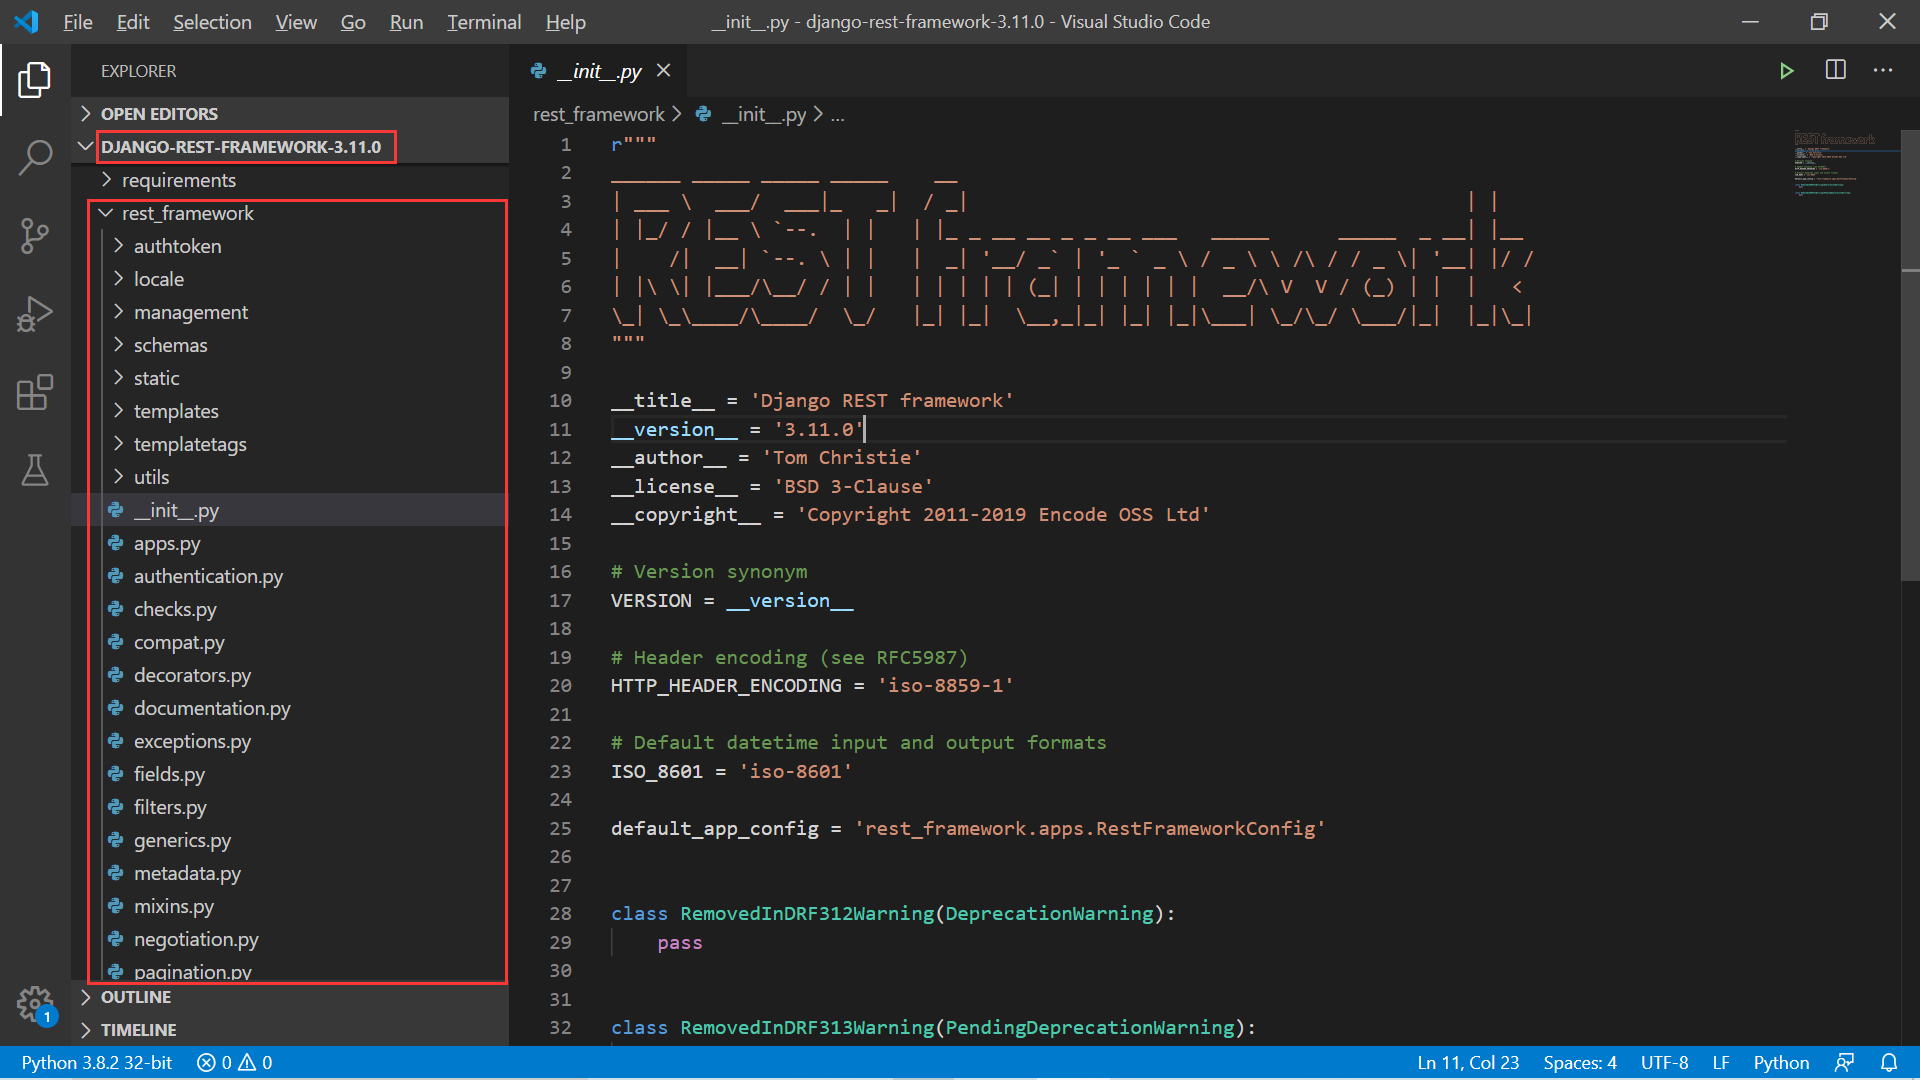Image resolution: width=1920 pixels, height=1080 pixels.
Task: Select Python 3.8.2 32-bit interpreter
Action: 97,1062
